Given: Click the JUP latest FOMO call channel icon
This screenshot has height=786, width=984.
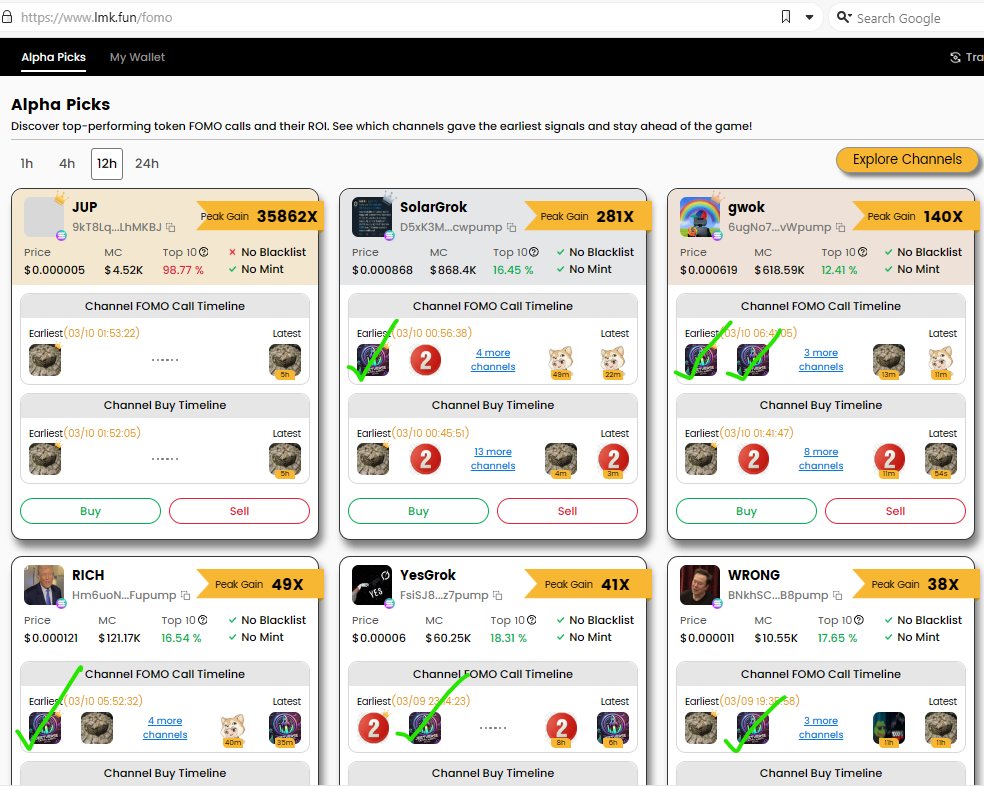Looking at the screenshot, I should pos(285,361).
